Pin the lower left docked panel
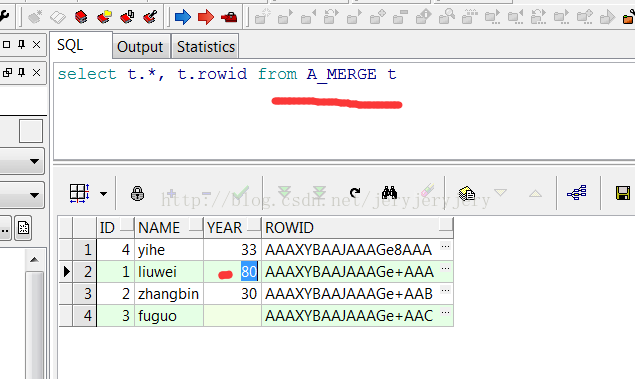Image resolution: width=635 pixels, height=379 pixels. 21,72
